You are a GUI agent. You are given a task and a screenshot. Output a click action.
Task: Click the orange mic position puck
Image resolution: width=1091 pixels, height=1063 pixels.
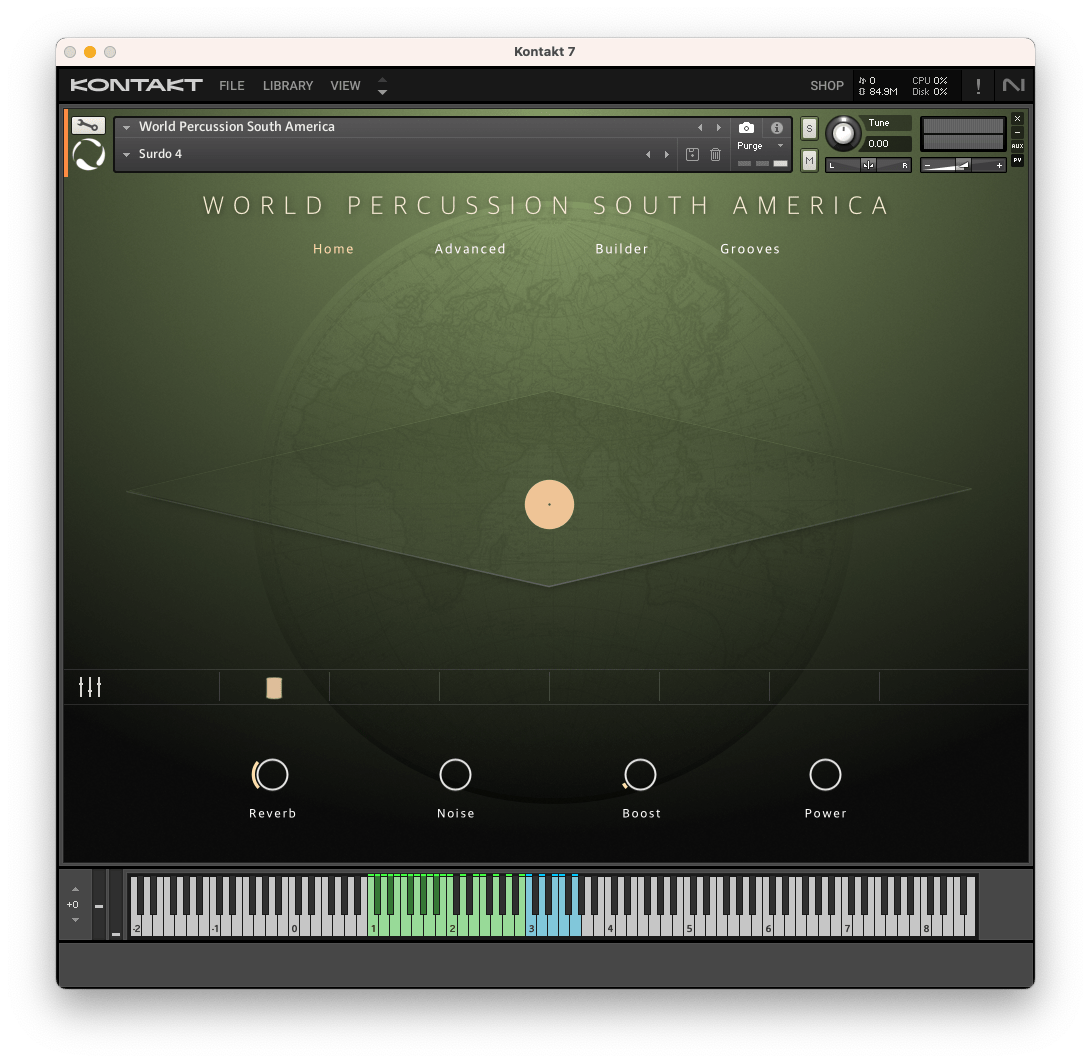point(549,504)
